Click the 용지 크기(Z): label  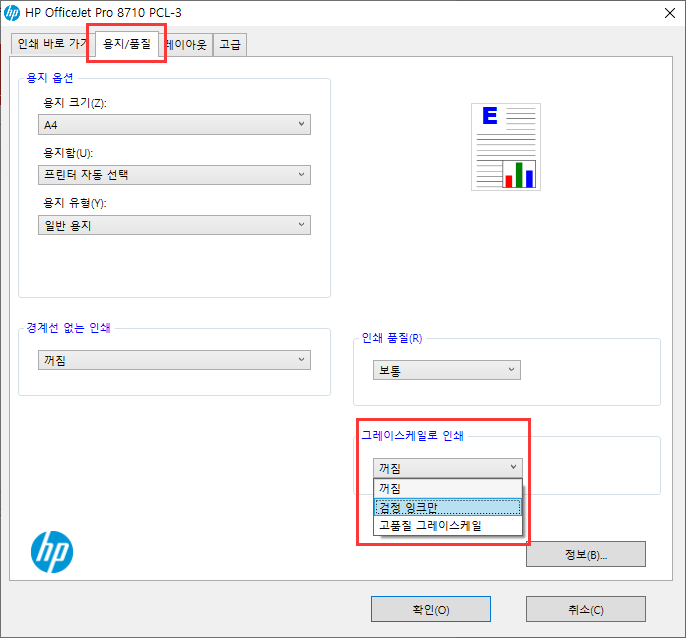click(x=74, y=103)
